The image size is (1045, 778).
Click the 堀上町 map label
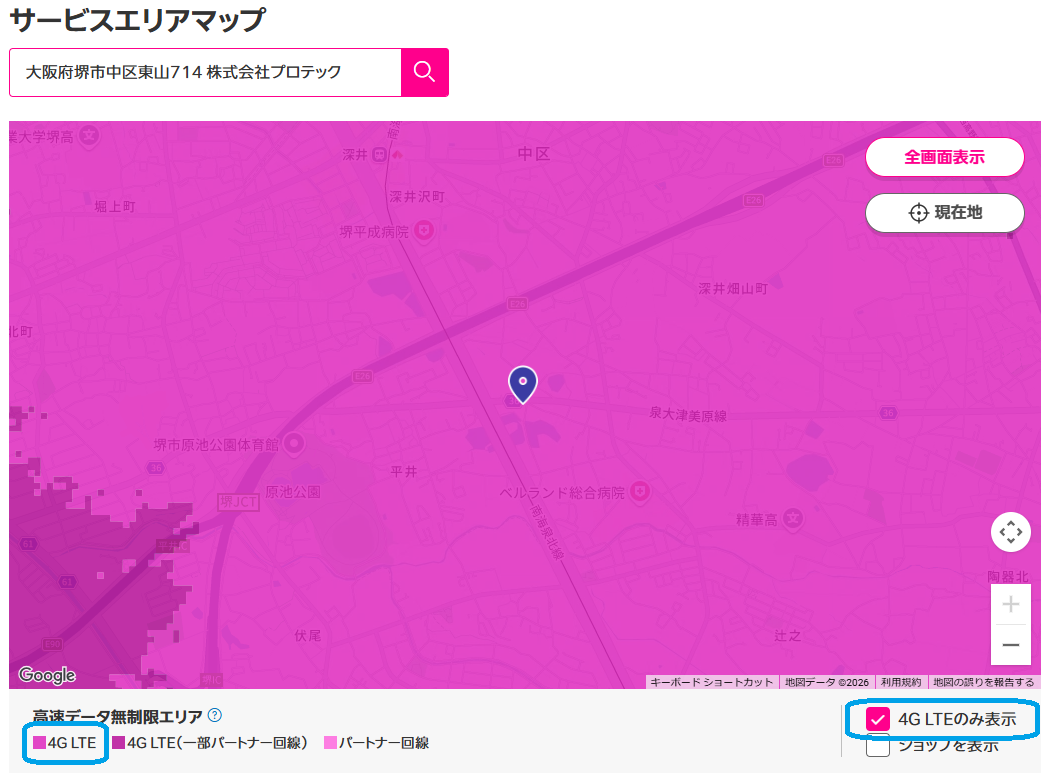tap(115, 207)
